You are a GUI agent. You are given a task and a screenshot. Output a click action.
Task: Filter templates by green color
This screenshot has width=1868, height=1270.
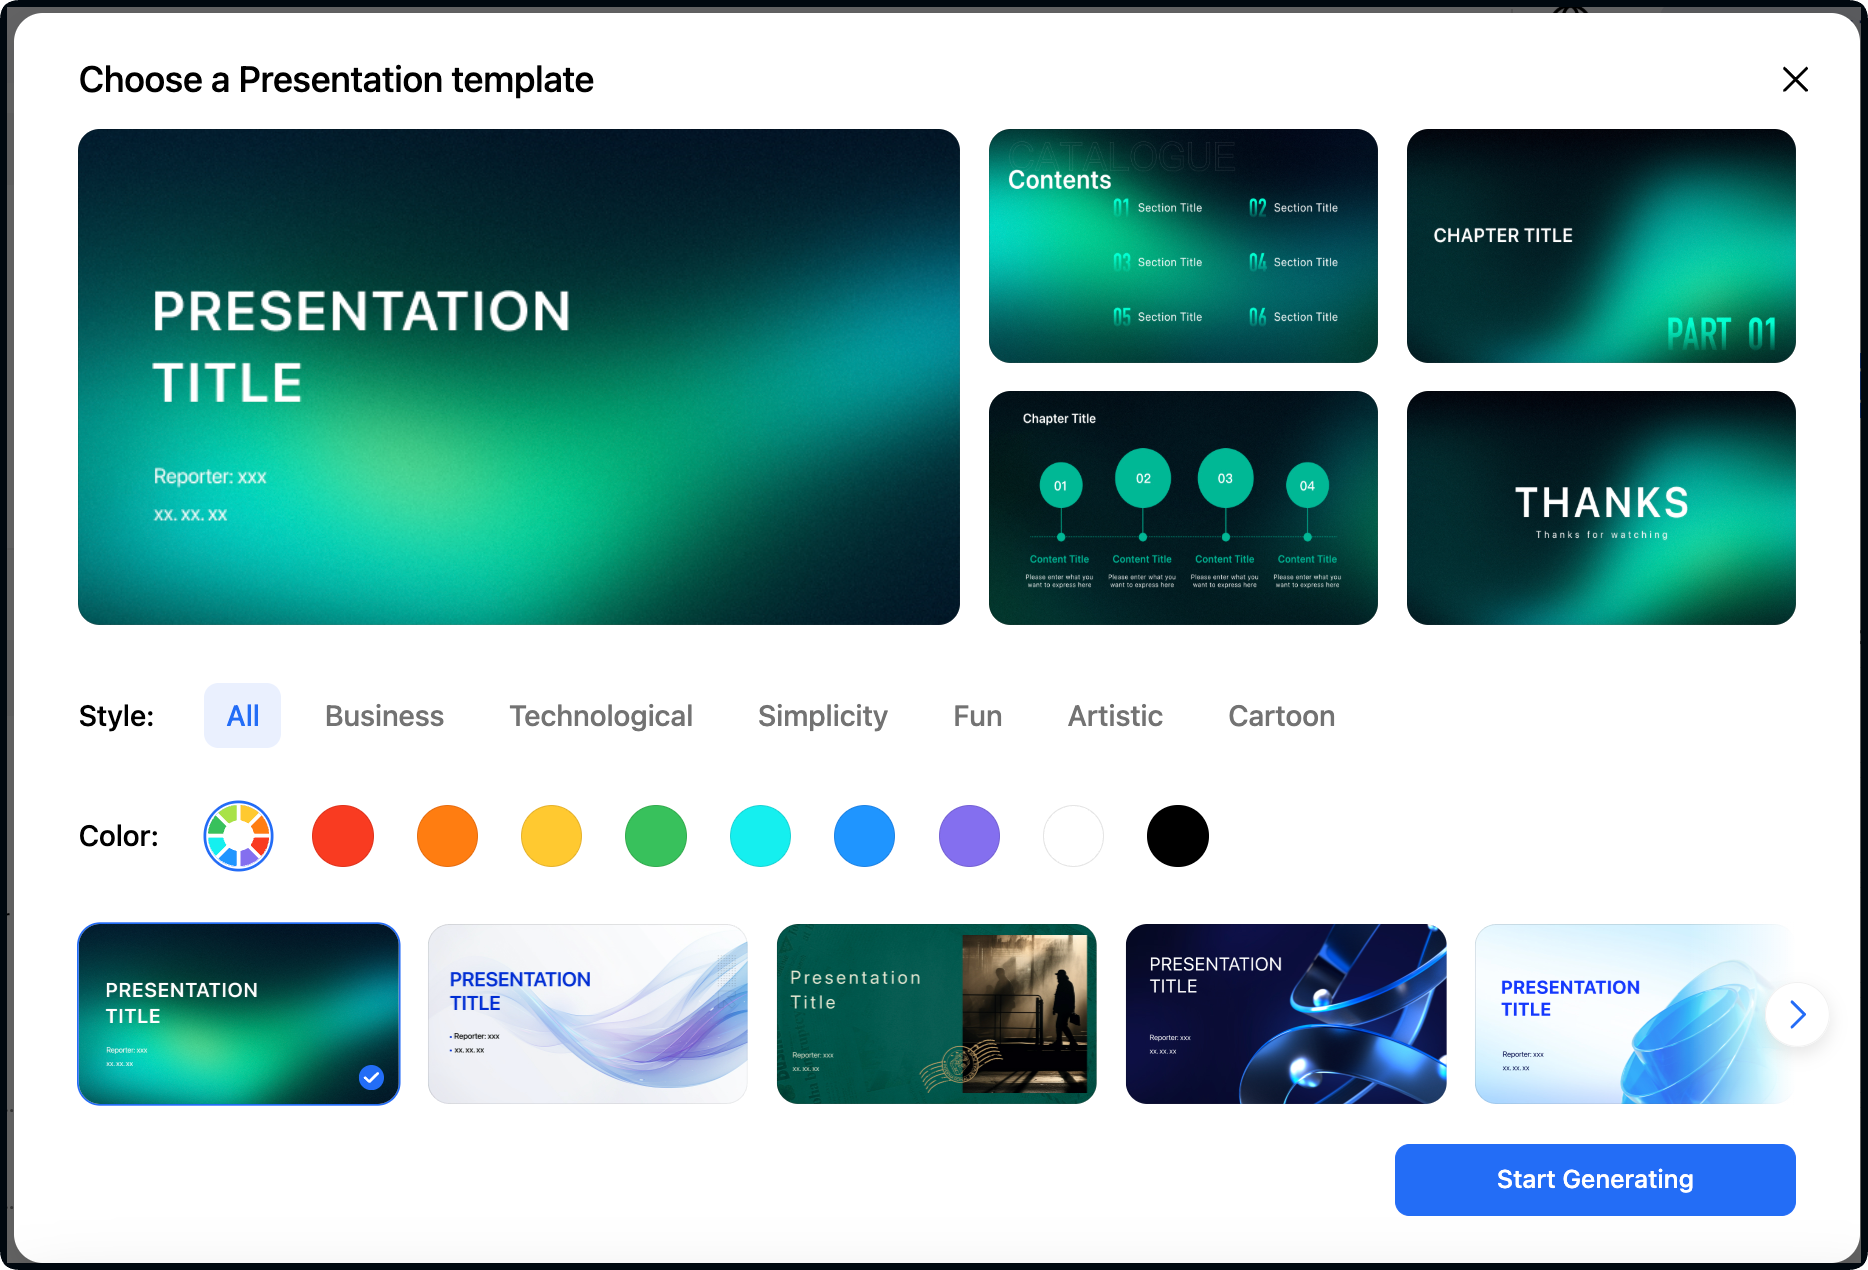(x=655, y=836)
